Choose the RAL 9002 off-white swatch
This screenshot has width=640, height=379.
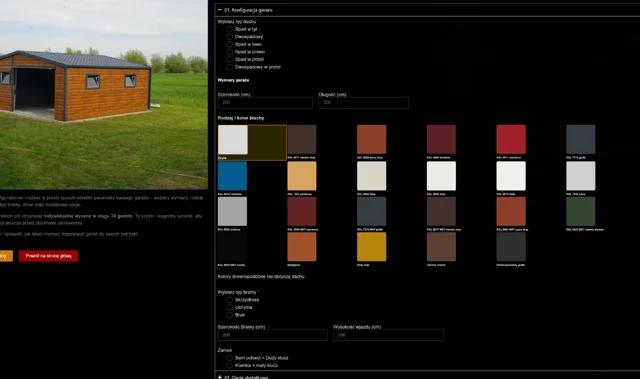coord(371,176)
